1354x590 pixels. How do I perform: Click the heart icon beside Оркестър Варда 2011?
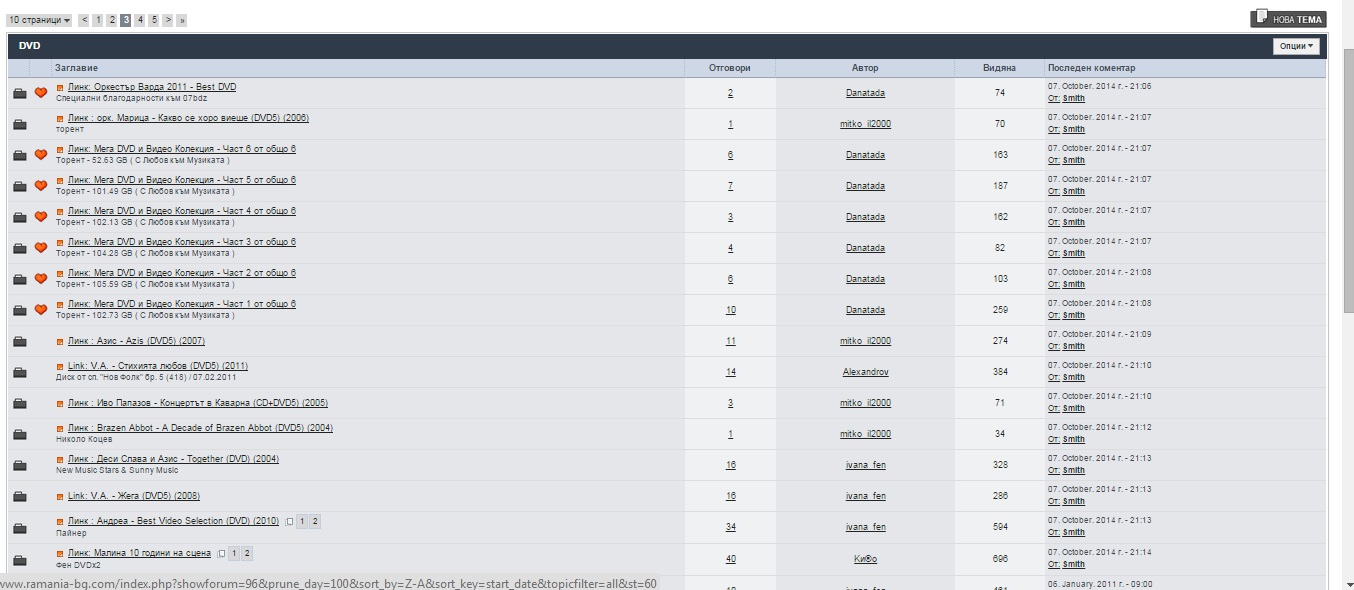pos(41,93)
